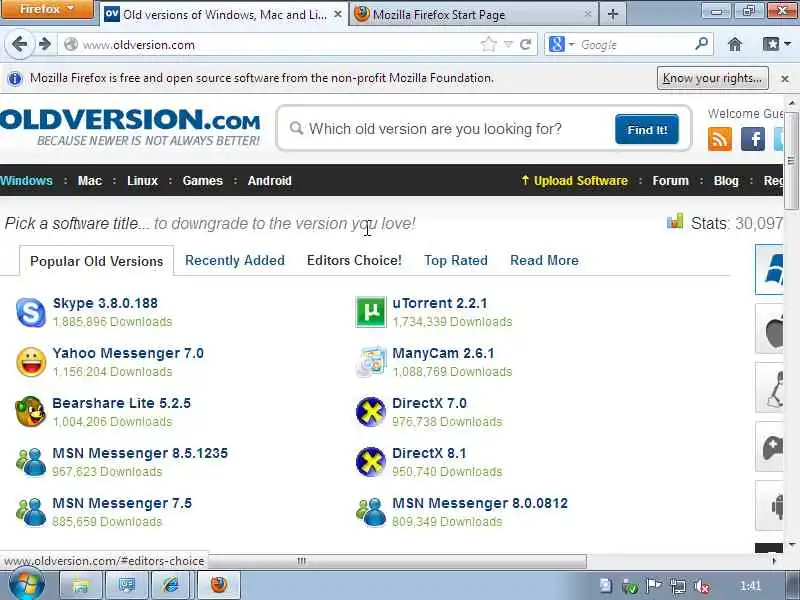Screen dimensions: 800x600
Task: Open the uTorrent 2.2.1 link
Action: coord(439,303)
